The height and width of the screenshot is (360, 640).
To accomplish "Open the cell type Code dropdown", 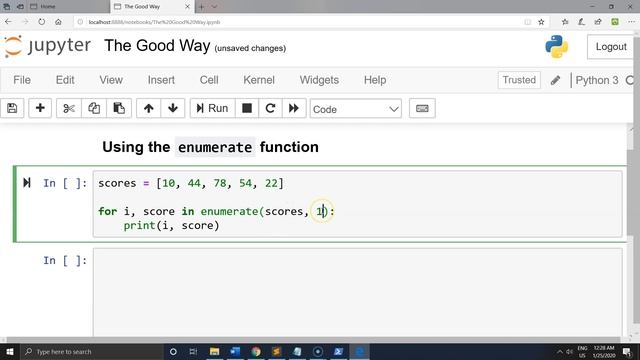I will point(356,109).
